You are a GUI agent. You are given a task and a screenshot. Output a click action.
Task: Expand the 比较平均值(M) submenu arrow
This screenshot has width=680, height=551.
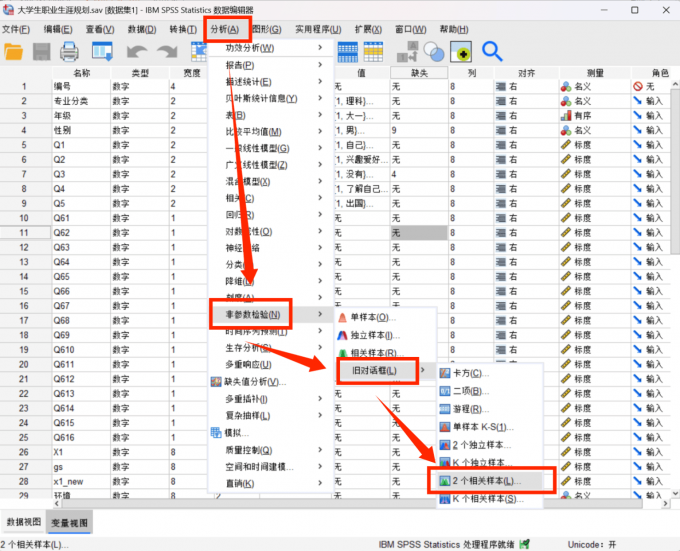click(320, 131)
